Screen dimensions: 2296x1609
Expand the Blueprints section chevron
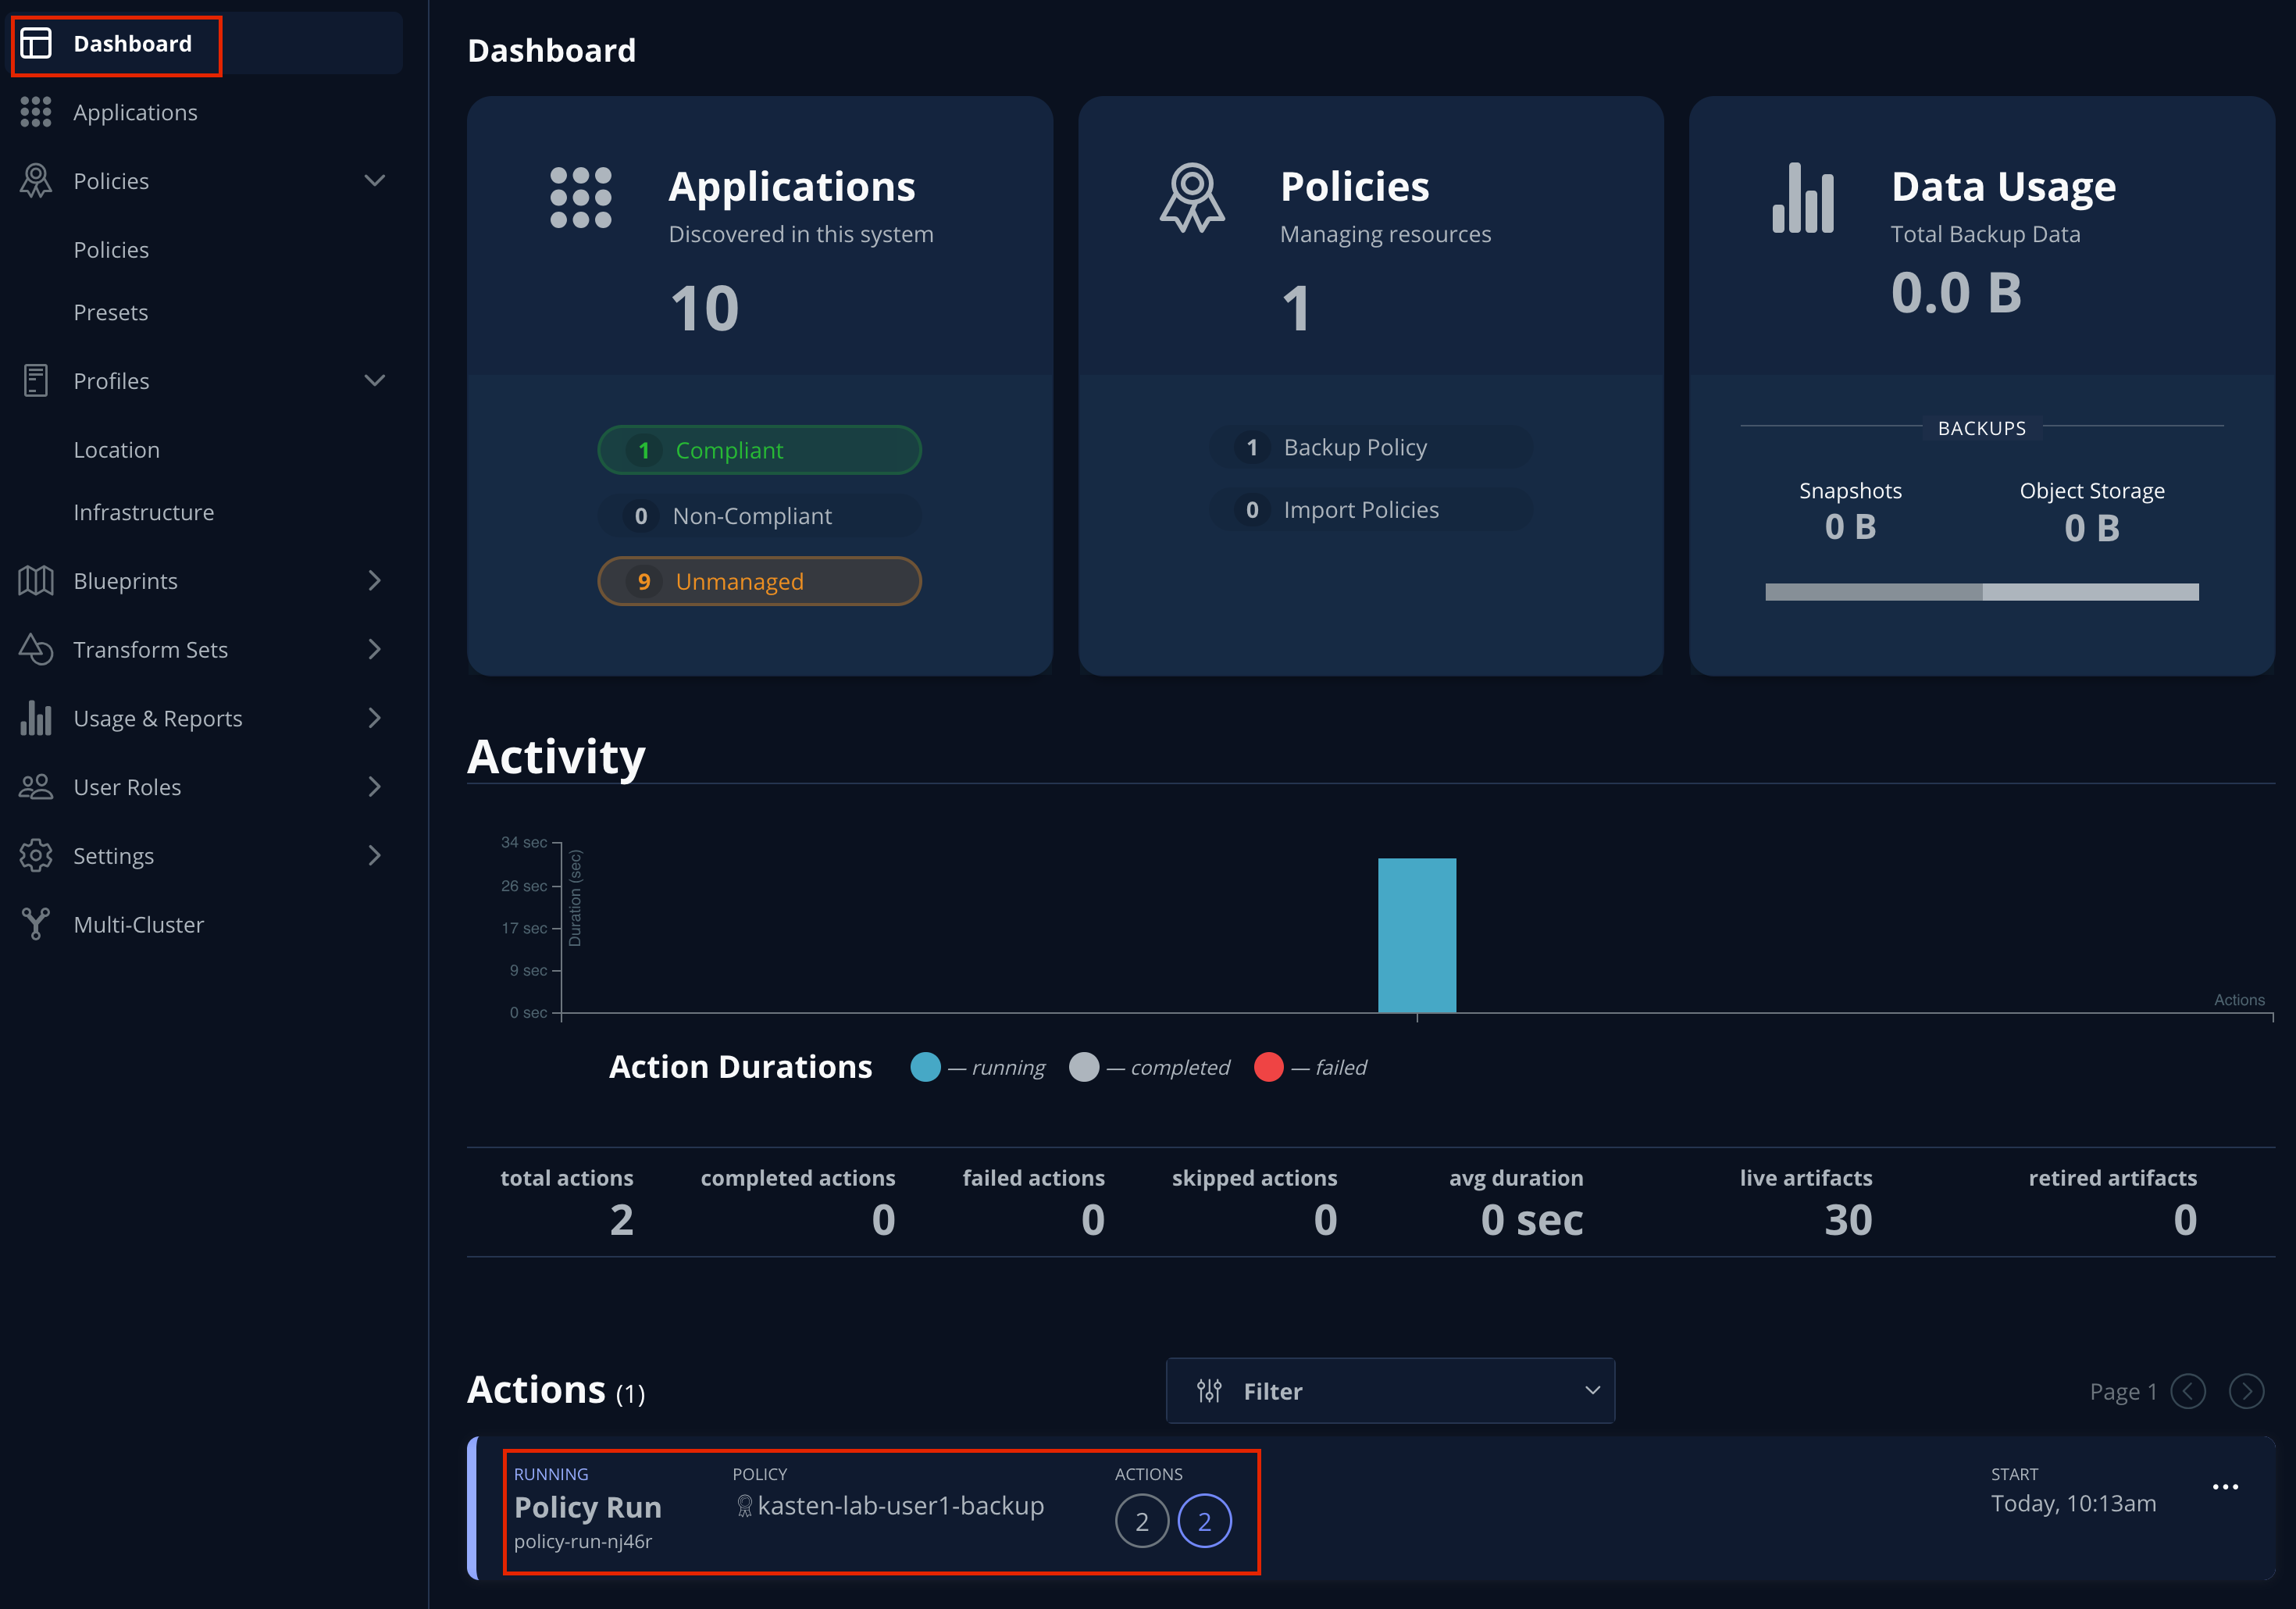375,580
